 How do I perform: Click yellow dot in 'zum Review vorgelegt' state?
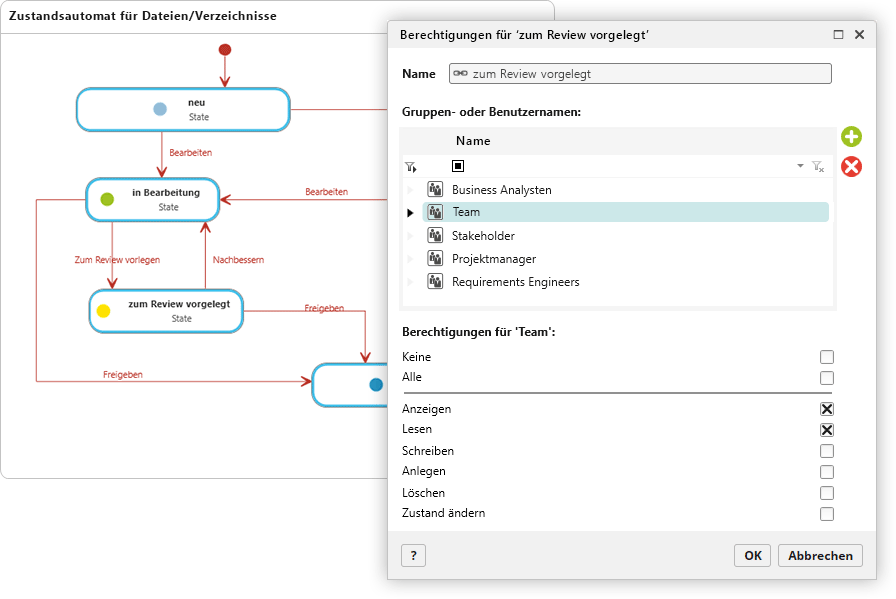click(103, 311)
